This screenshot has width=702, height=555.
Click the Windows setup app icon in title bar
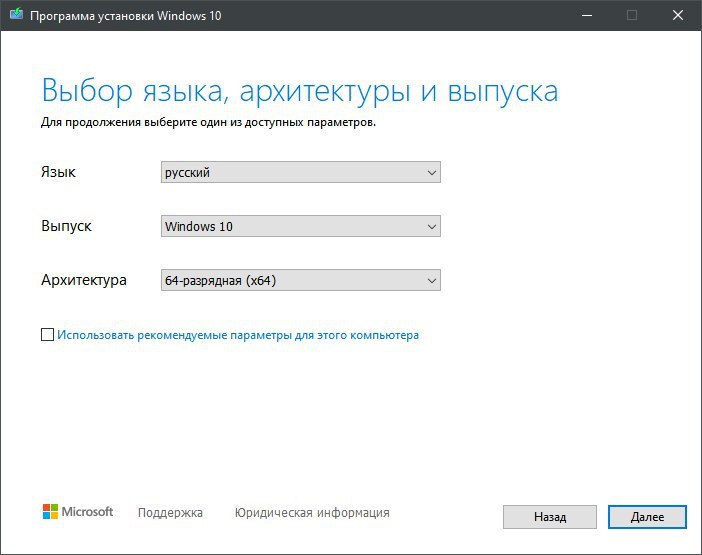[x=17, y=15]
